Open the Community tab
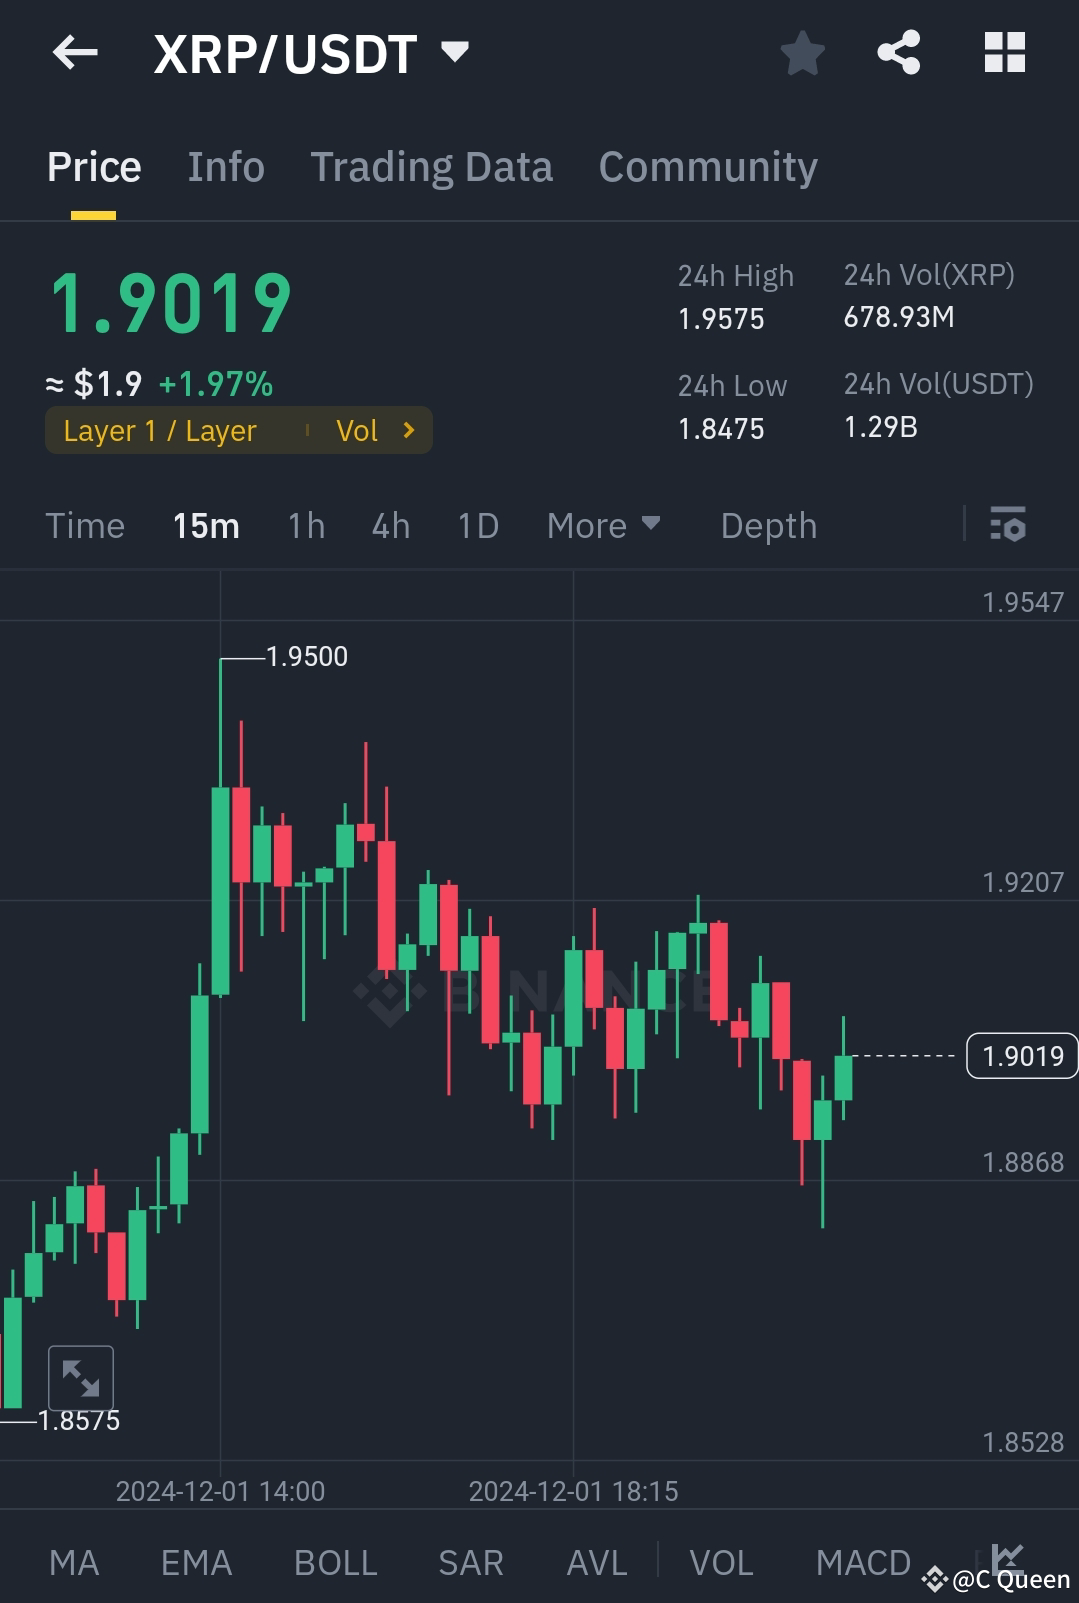The width and height of the screenshot is (1079, 1603). [707, 166]
